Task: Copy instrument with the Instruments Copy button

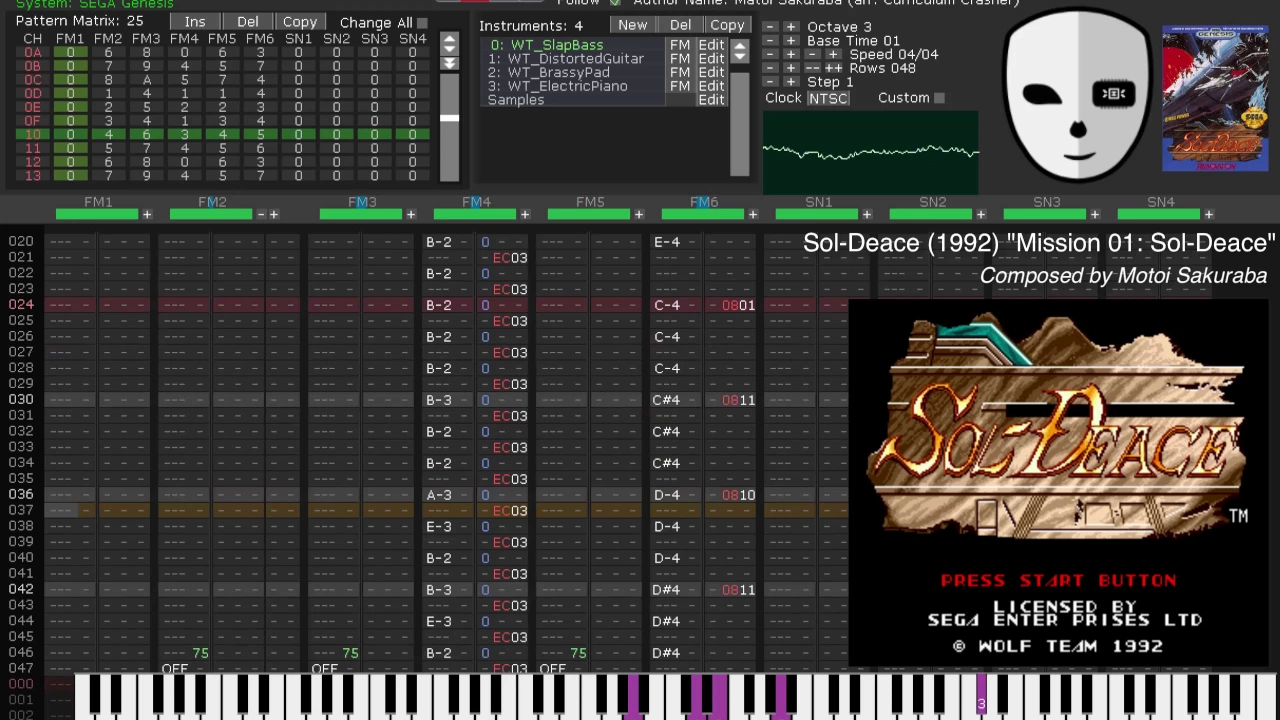Action: point(727,25)
